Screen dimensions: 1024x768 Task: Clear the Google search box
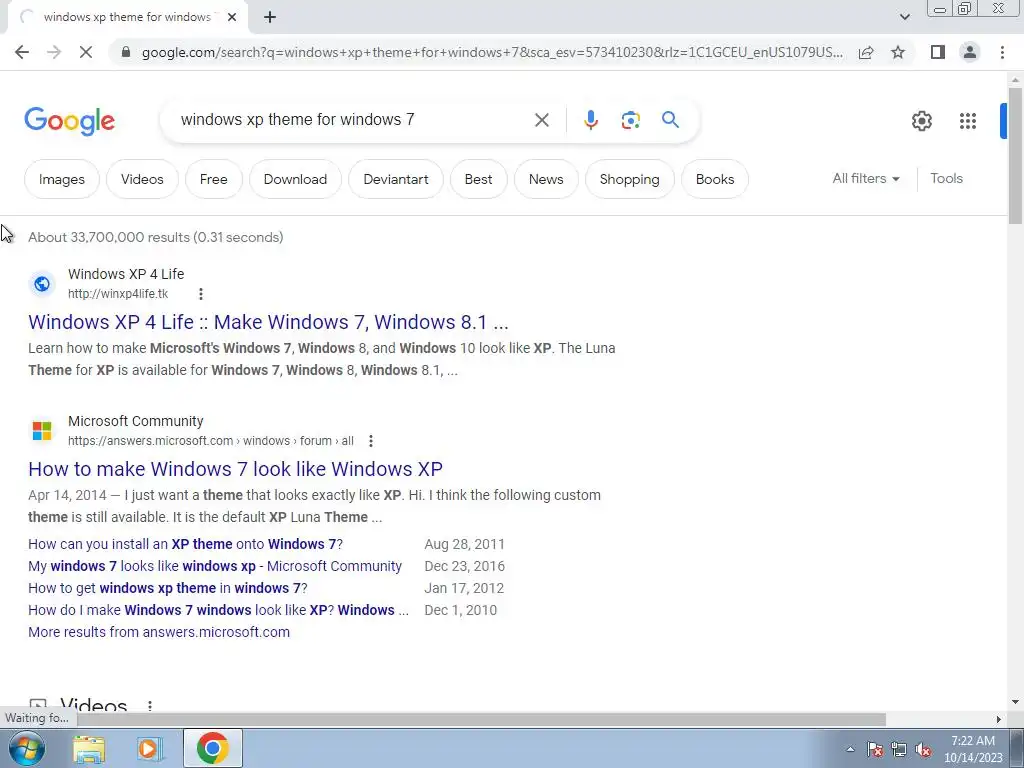click(x=541, y=120)
